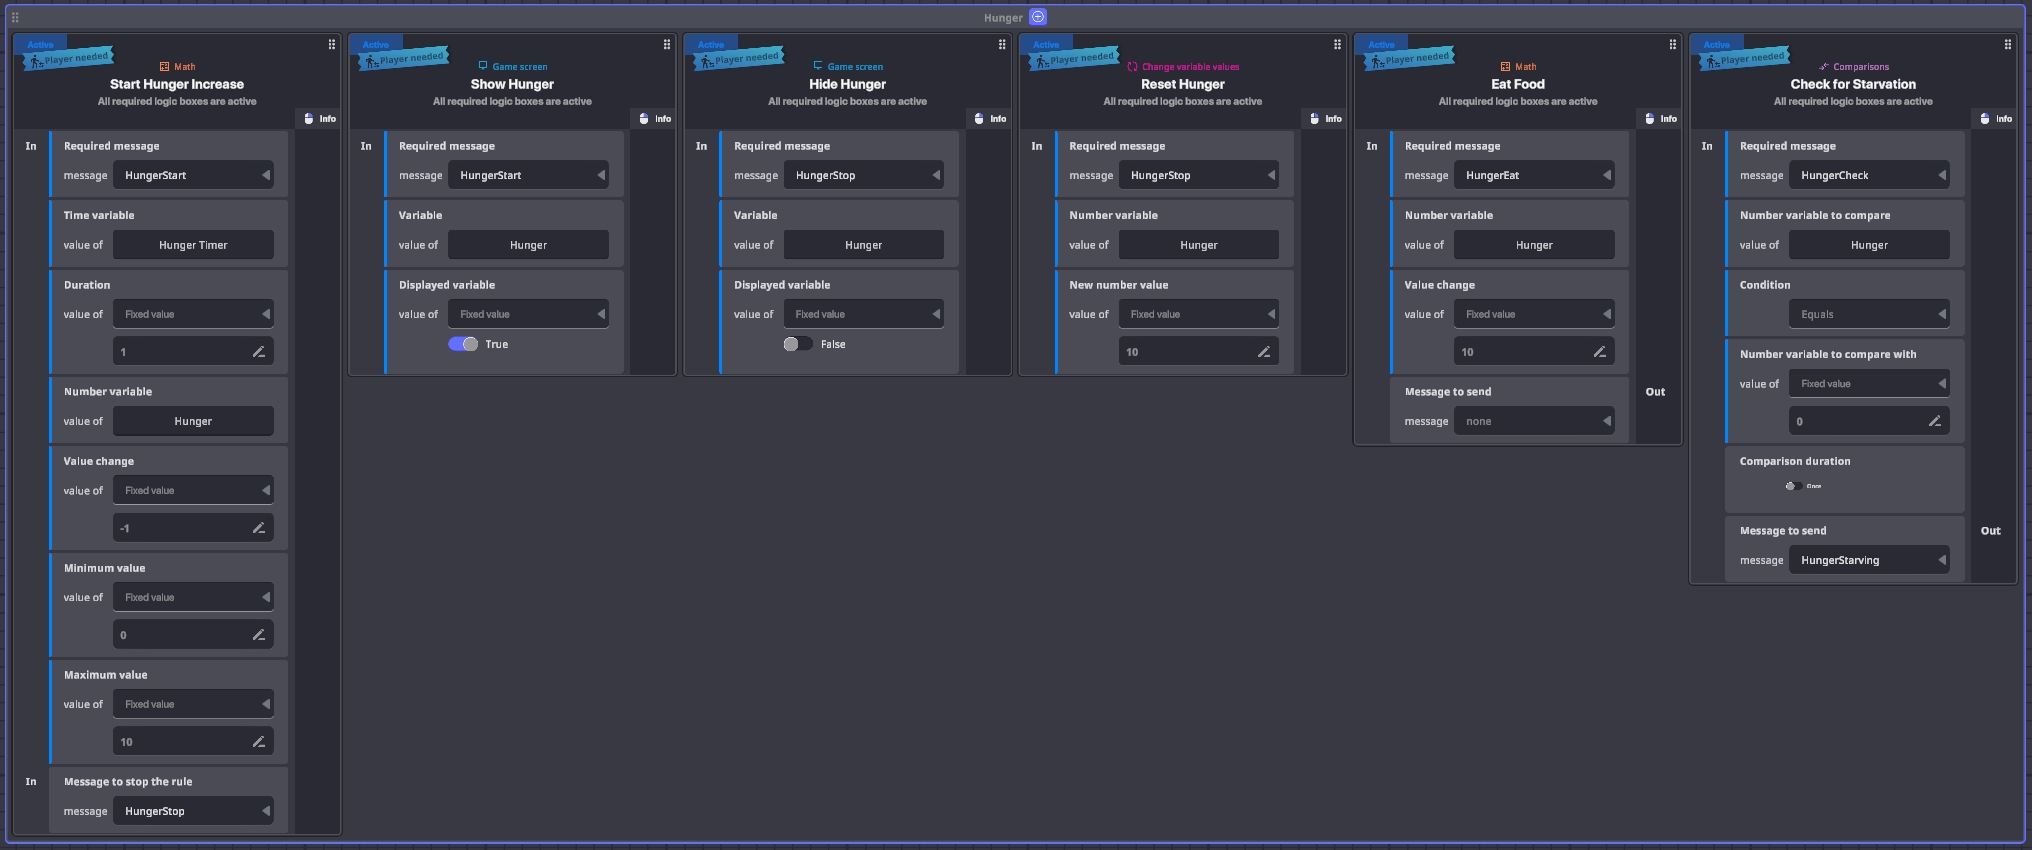Image resolution: width=2032 pixels, height=850 pixels.
Task: Click the pencil icon in Maximum value field
Action: click(258, 742)
